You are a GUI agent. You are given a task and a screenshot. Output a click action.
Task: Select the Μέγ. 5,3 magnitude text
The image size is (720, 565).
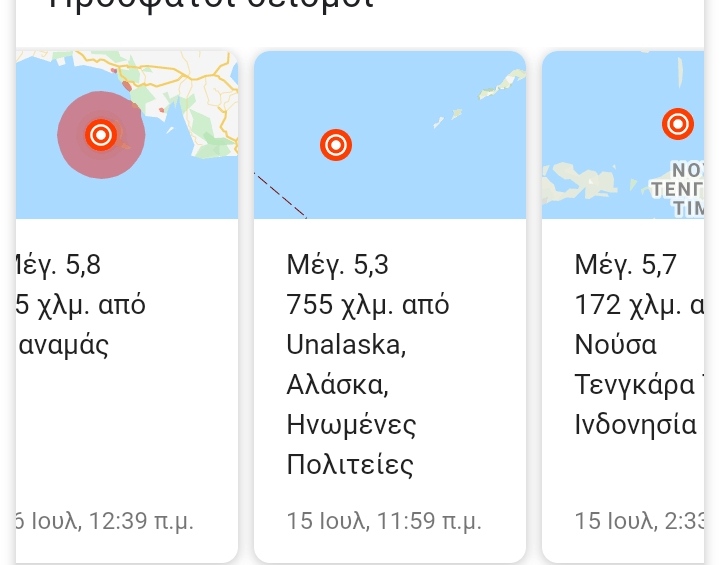click(338, 265)
